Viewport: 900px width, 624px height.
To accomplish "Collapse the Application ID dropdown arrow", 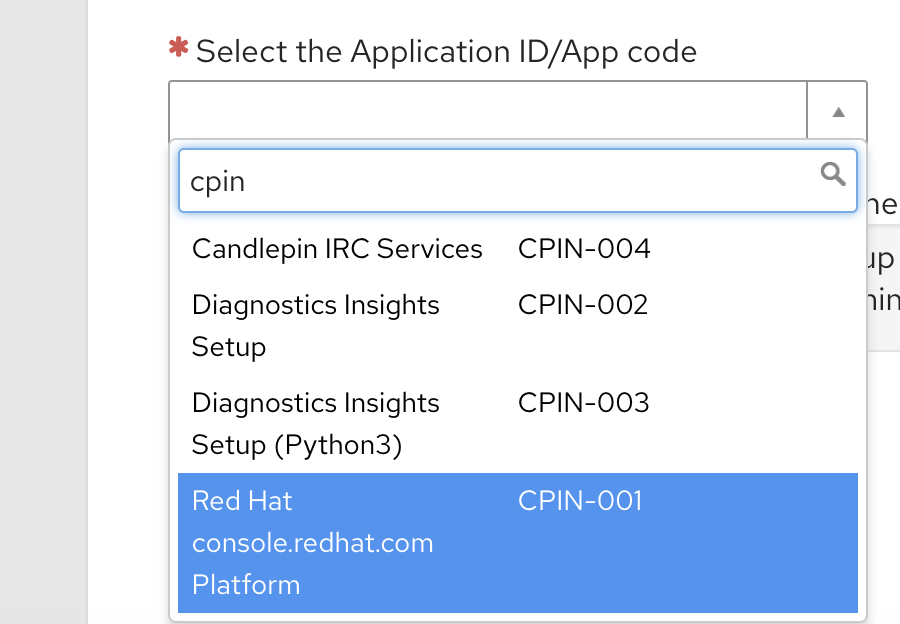I will click(838, 112).
